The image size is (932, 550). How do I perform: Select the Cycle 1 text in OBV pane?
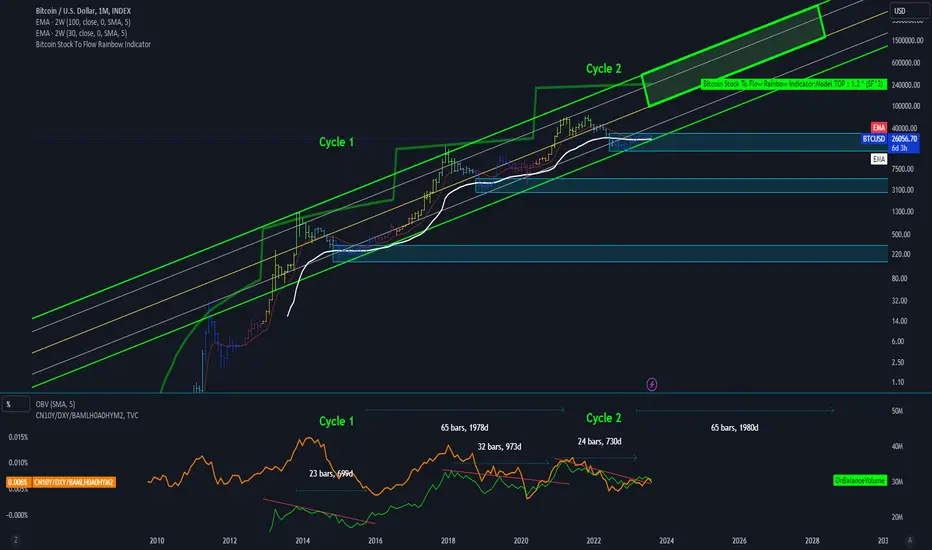(336, 422)
